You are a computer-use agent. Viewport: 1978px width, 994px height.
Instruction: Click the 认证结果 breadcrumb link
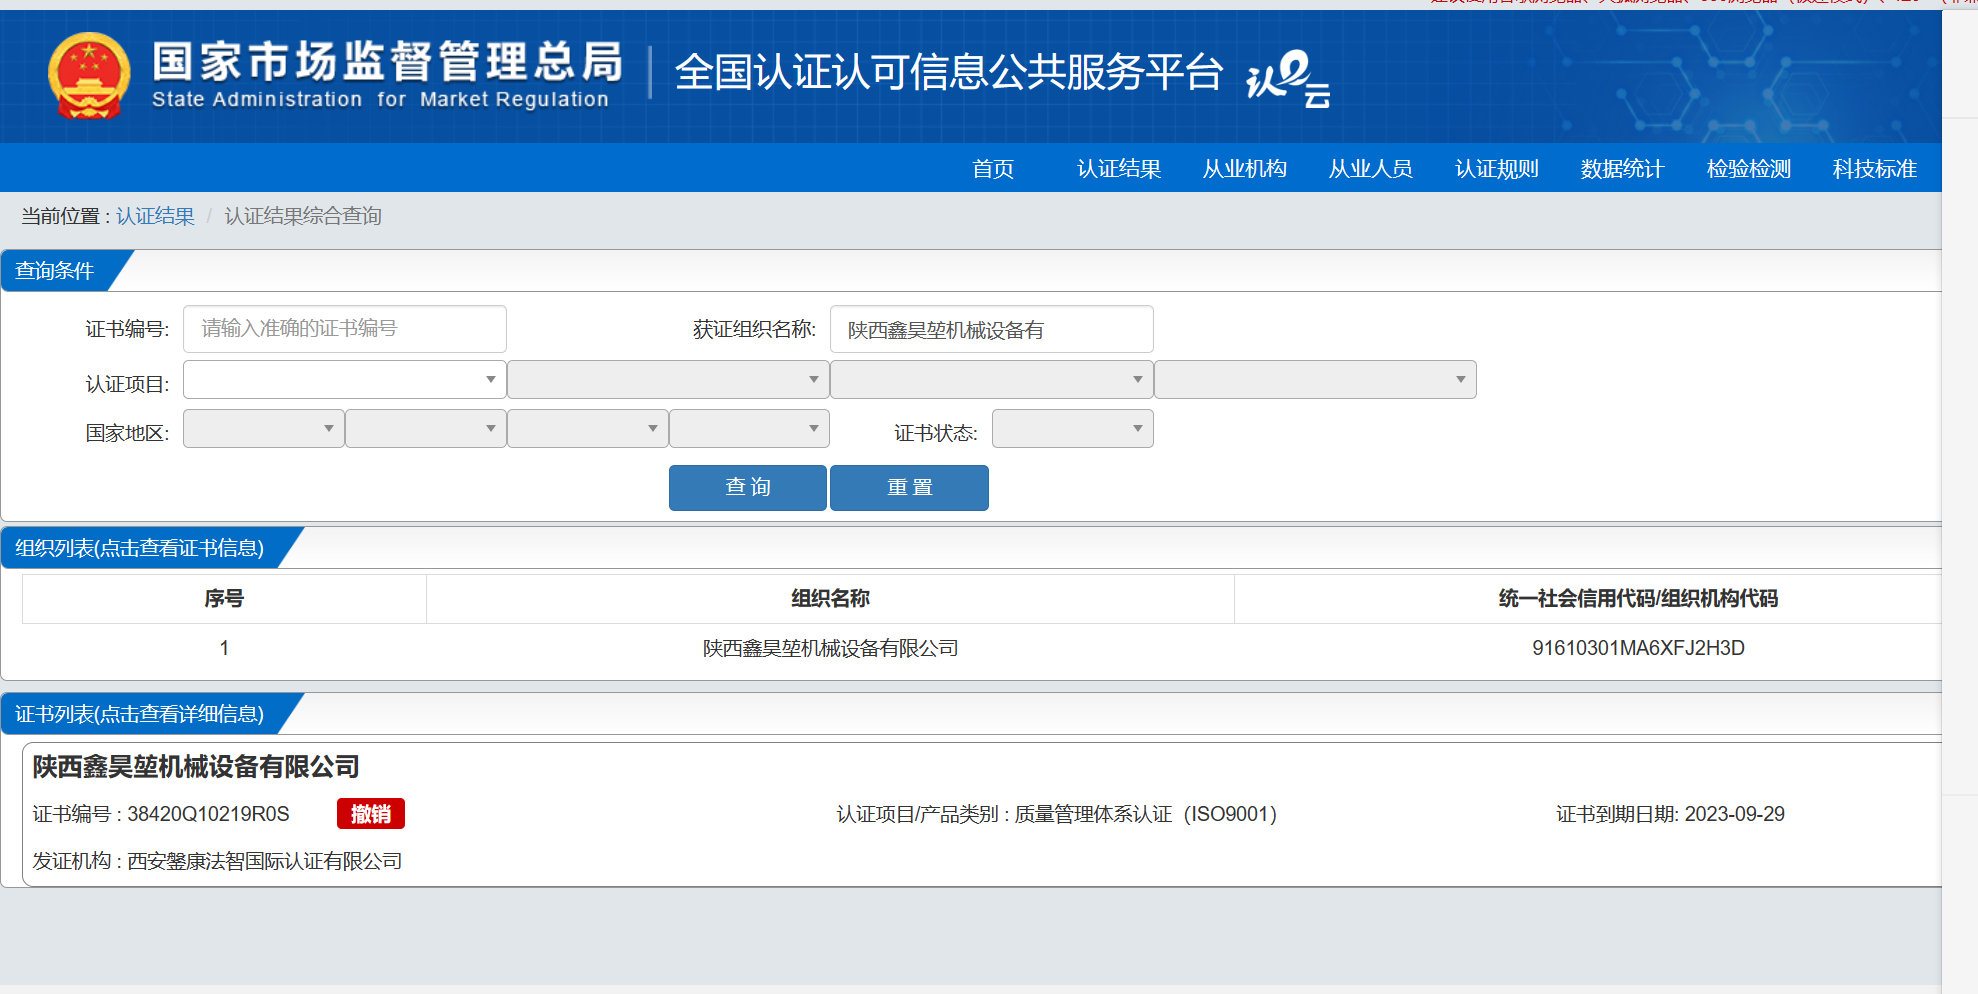click(155, 216)
